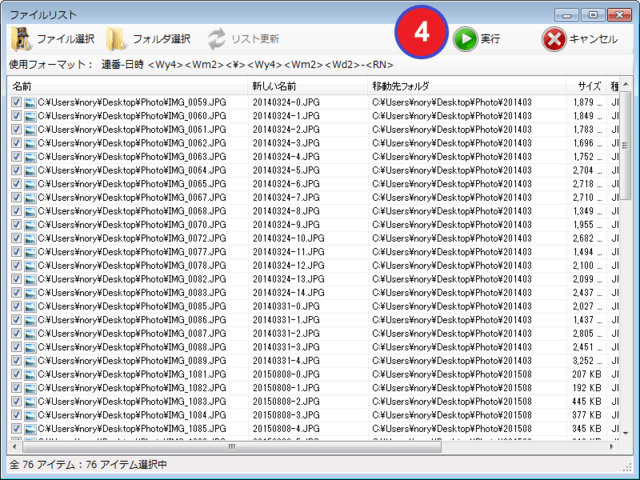Click the image file icon for IMG_0072.JPG
The height and width of the screenshot is (480, 640).
(x=30, y=238)
